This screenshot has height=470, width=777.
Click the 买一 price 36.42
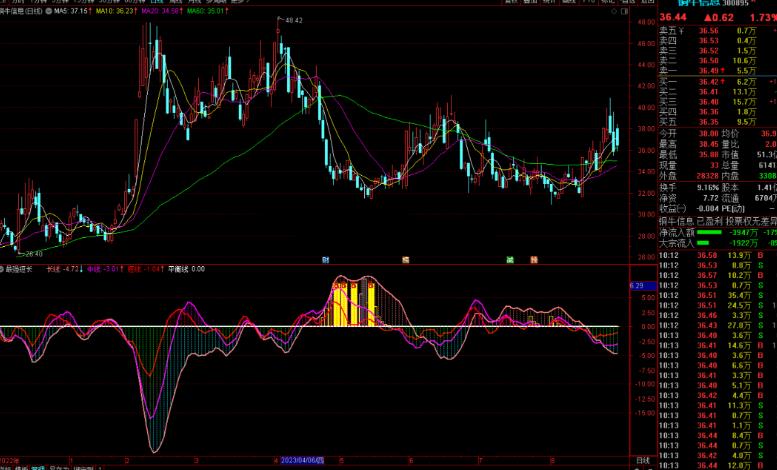709,82
